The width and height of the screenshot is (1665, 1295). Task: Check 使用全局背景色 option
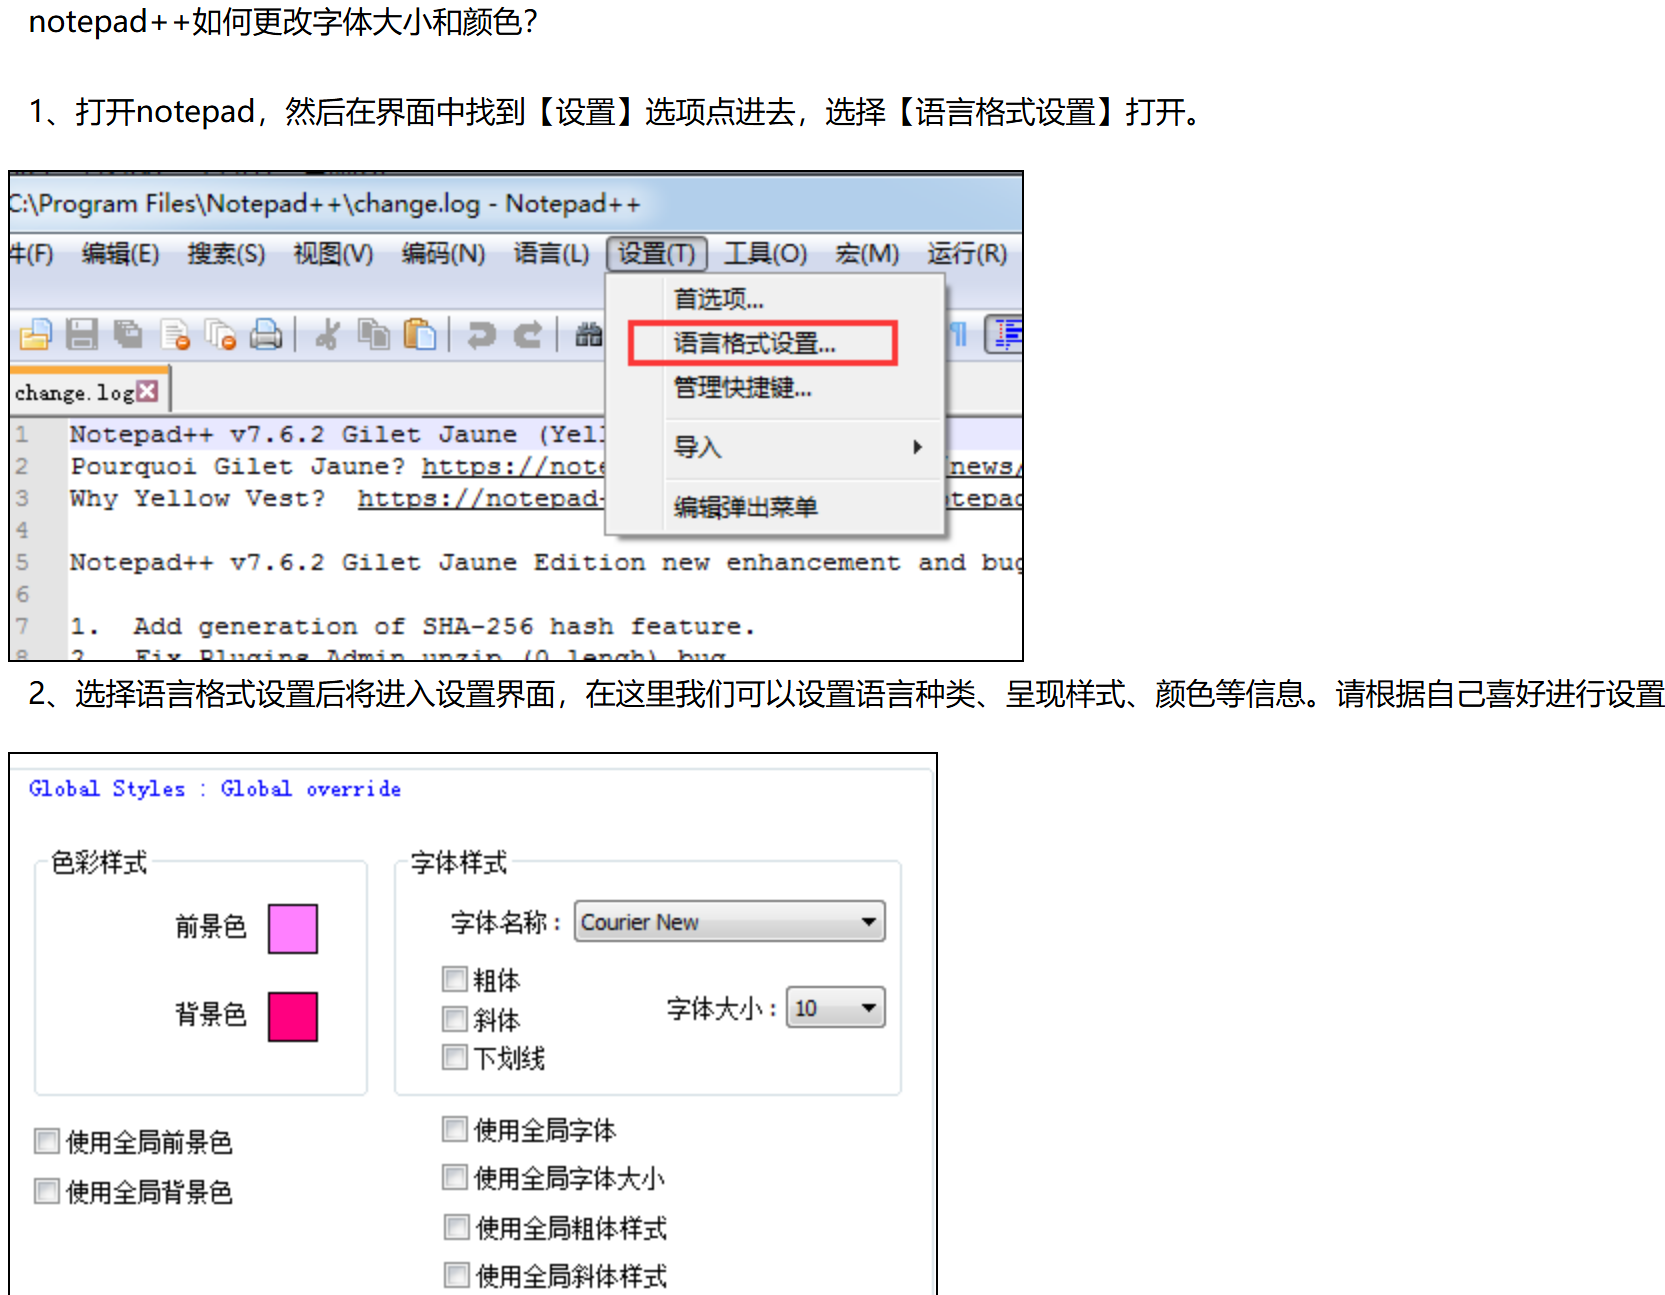[x=47, y=1191]
